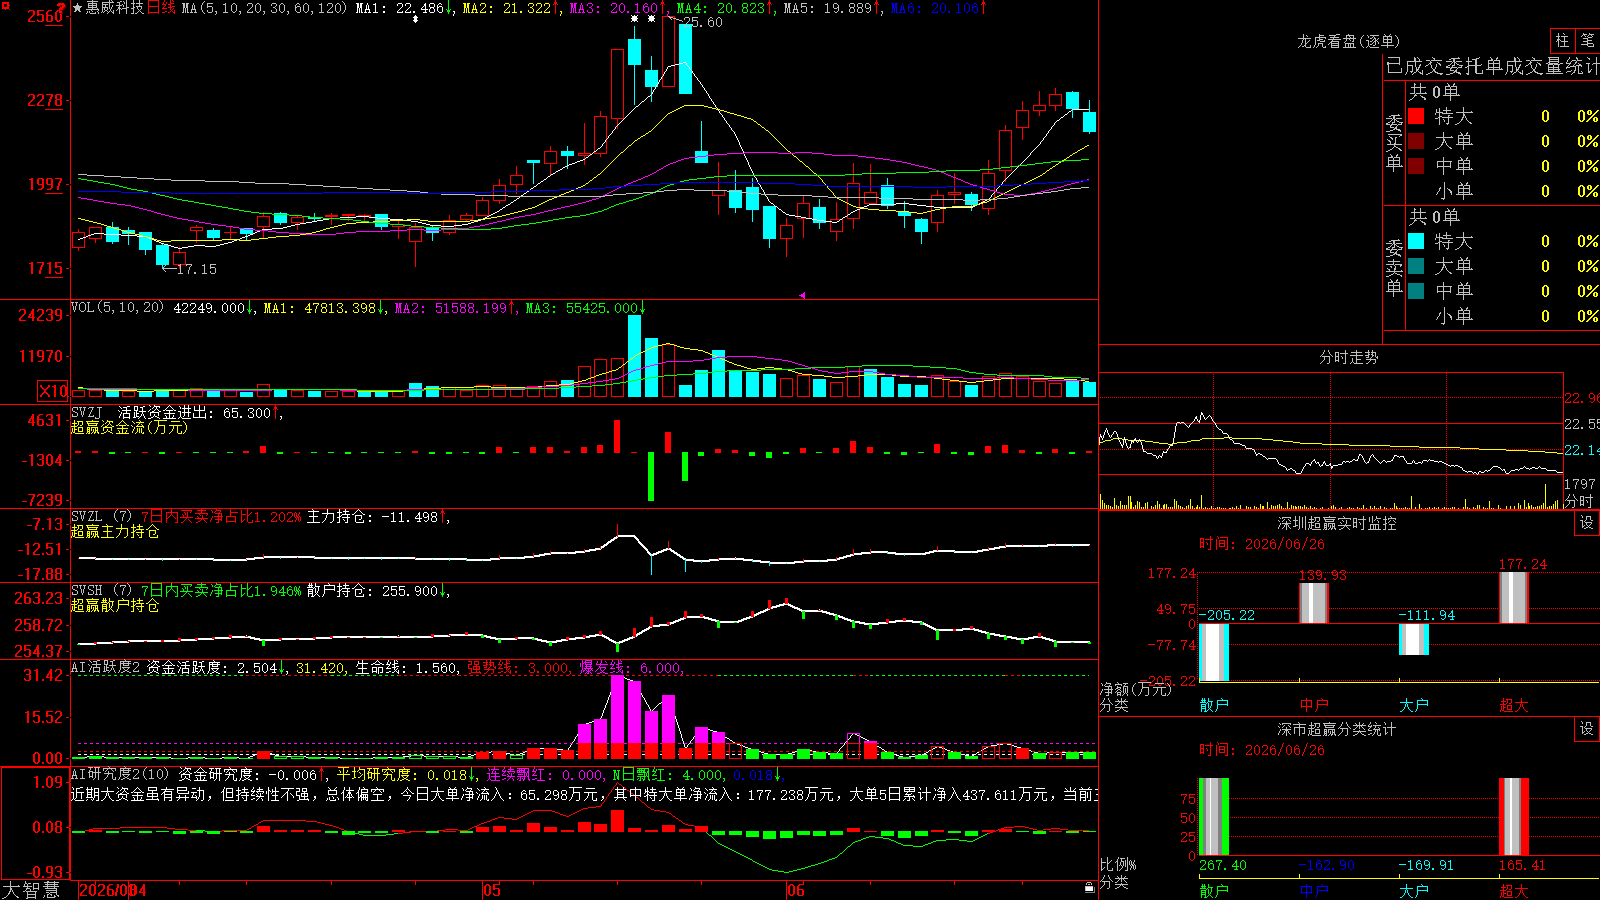This screenshot has width=1600, height=900.
Task: Click the teal 中单 sell-order swatch
Action: coord(1416,291)
